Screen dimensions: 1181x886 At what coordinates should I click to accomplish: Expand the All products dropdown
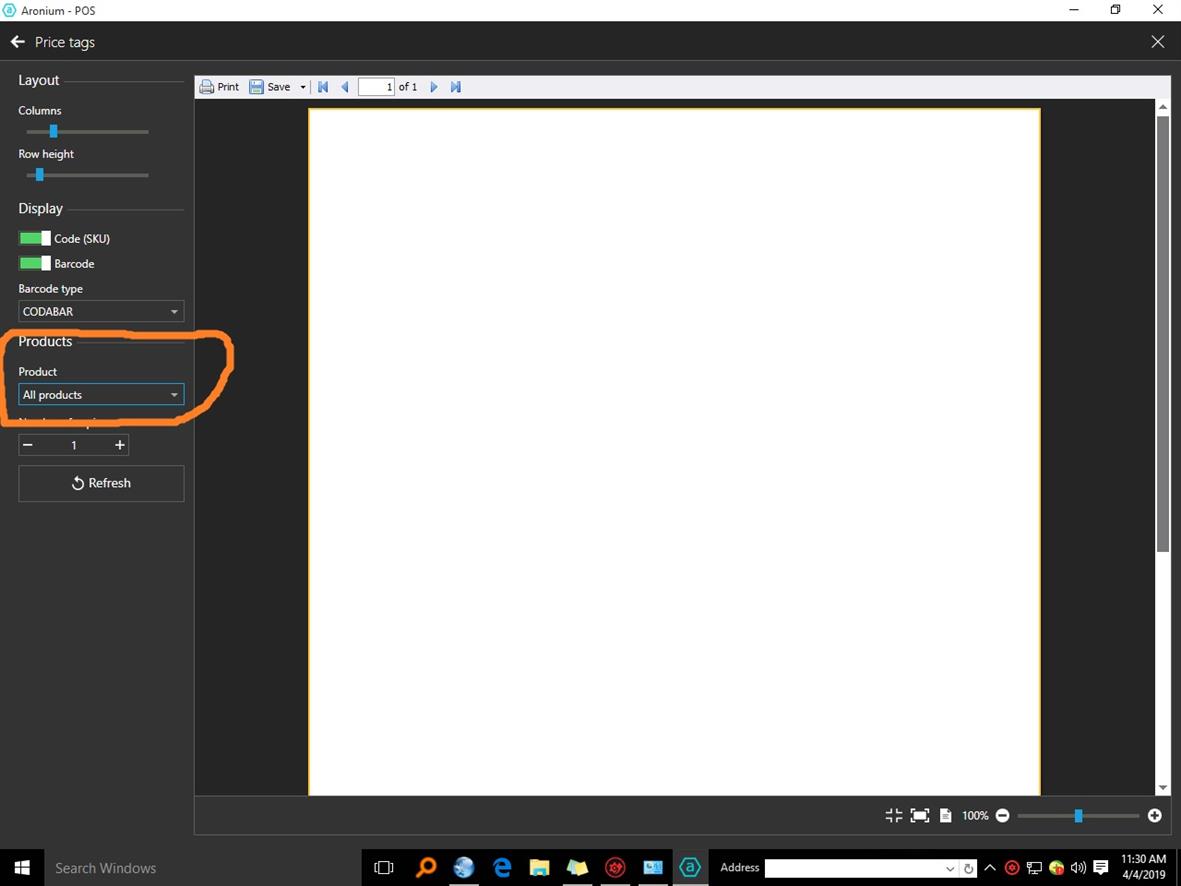[101, 395]
